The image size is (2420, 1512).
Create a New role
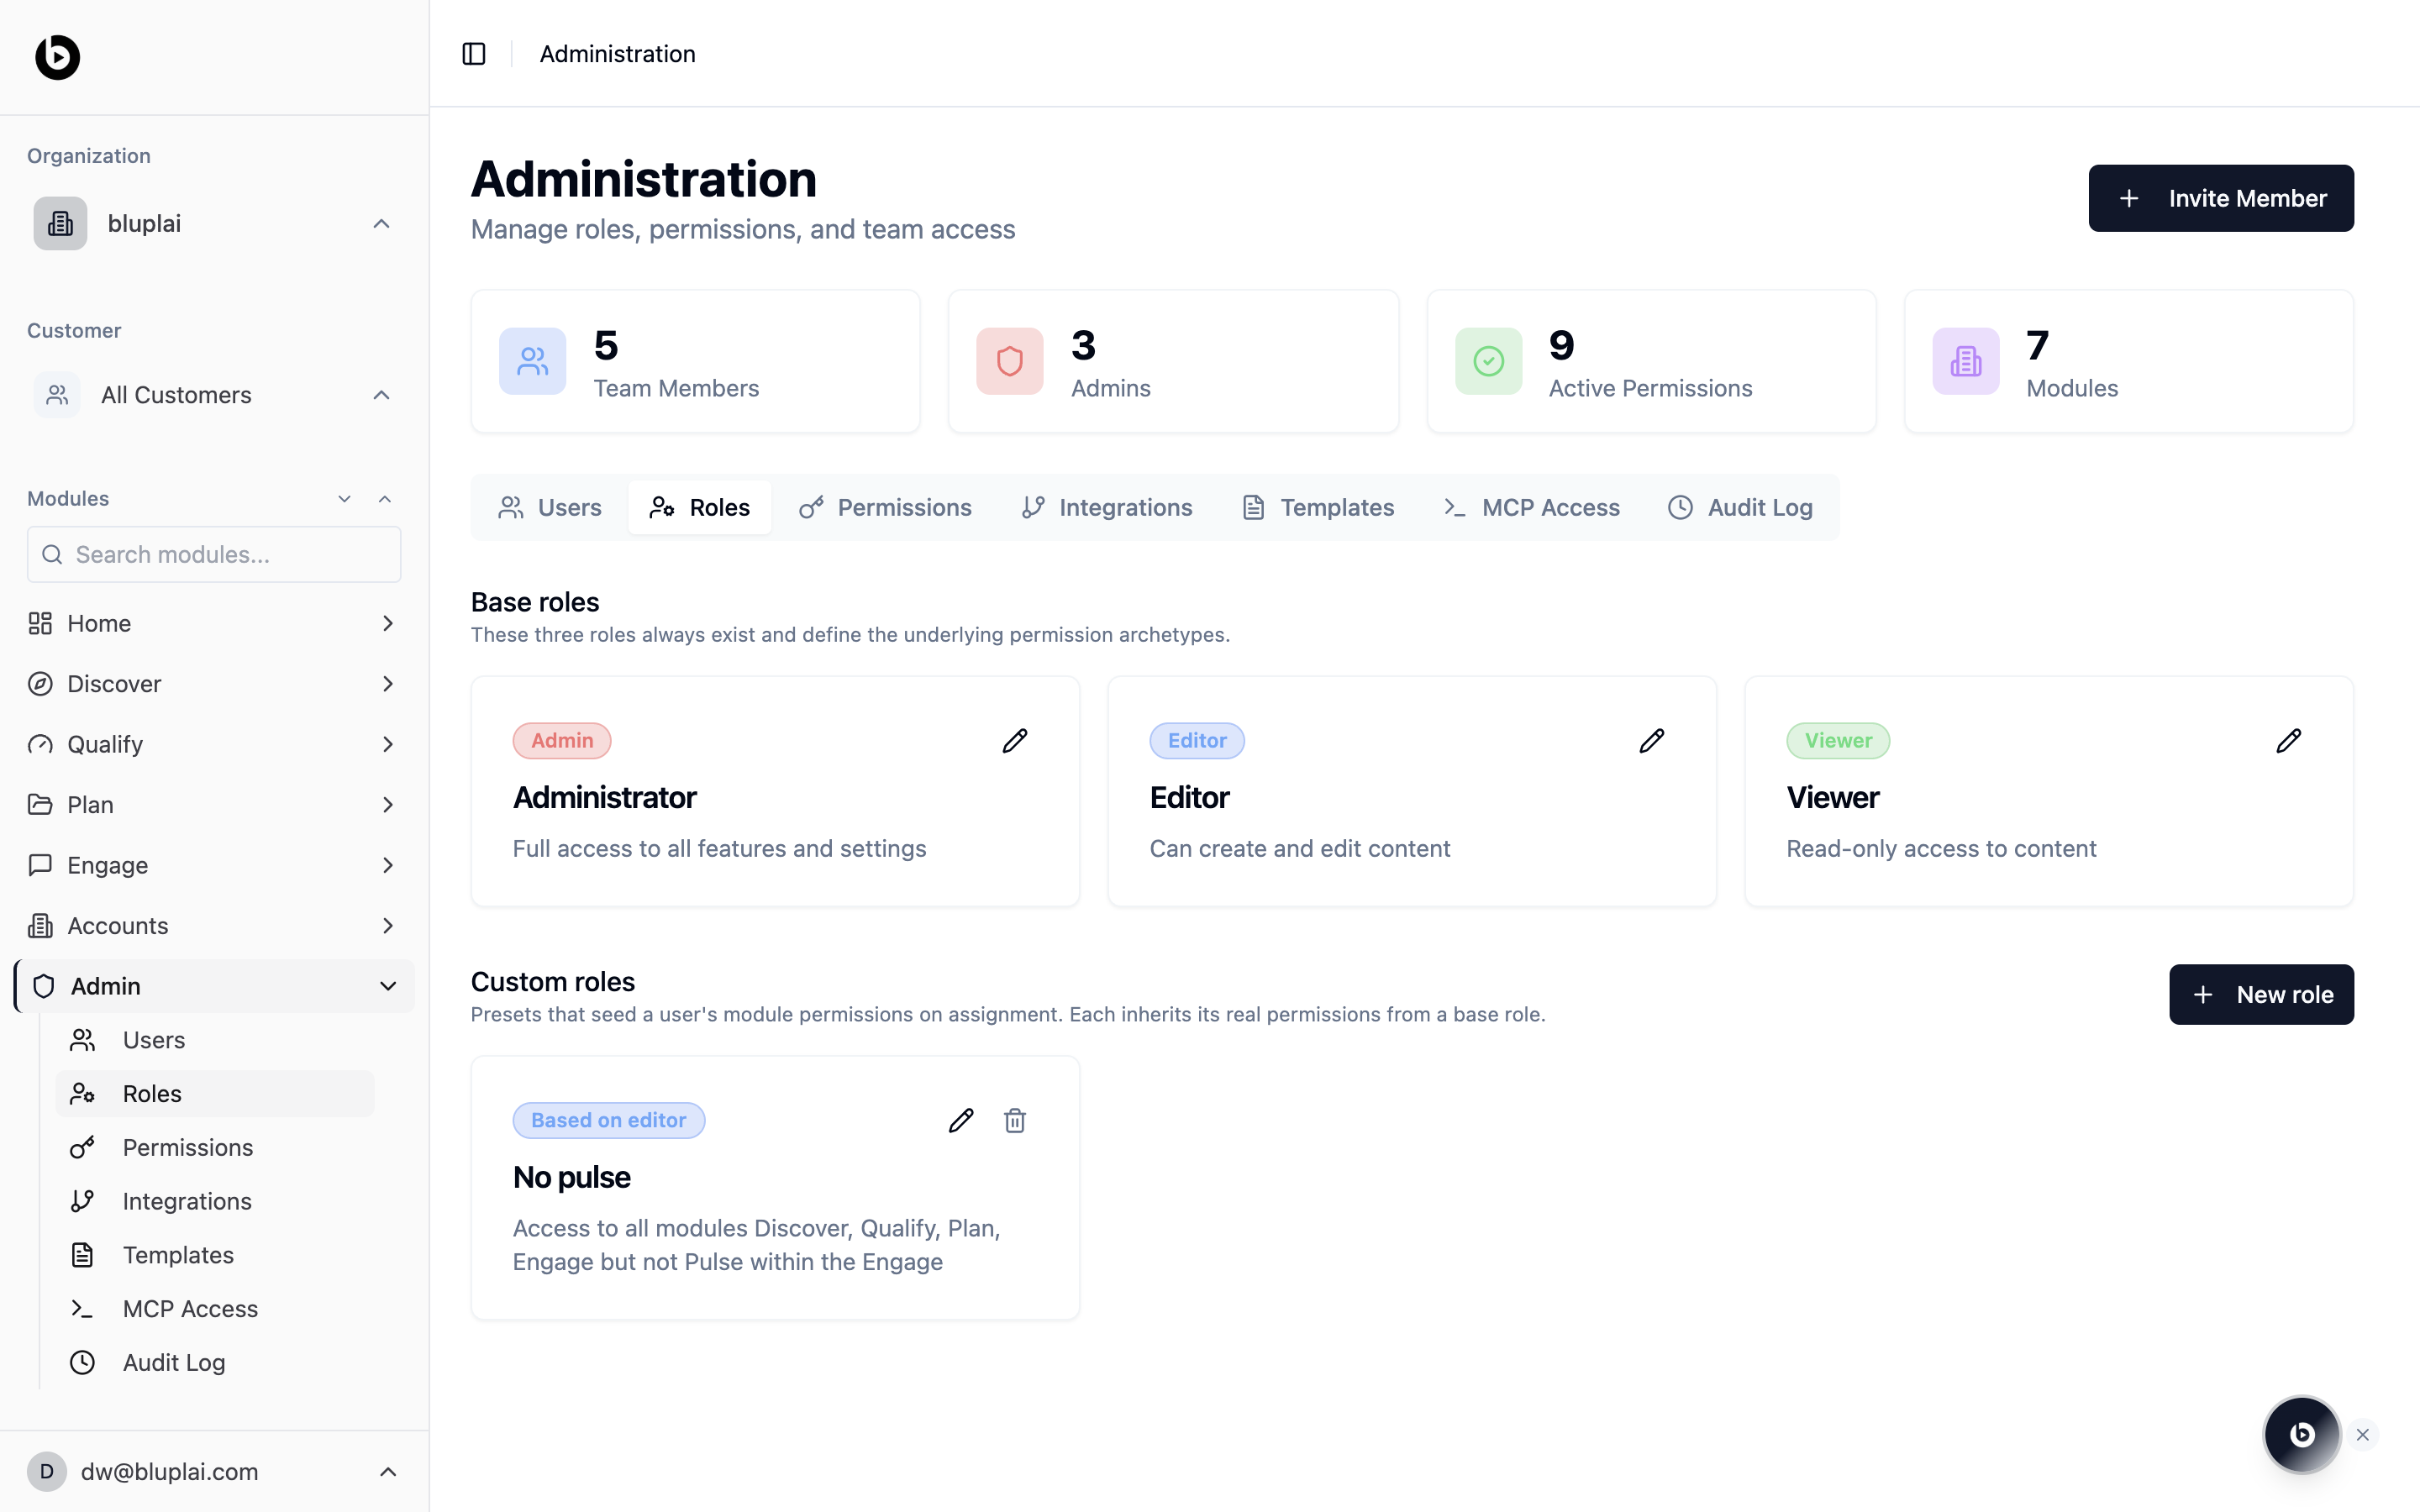pos(2260,994)
